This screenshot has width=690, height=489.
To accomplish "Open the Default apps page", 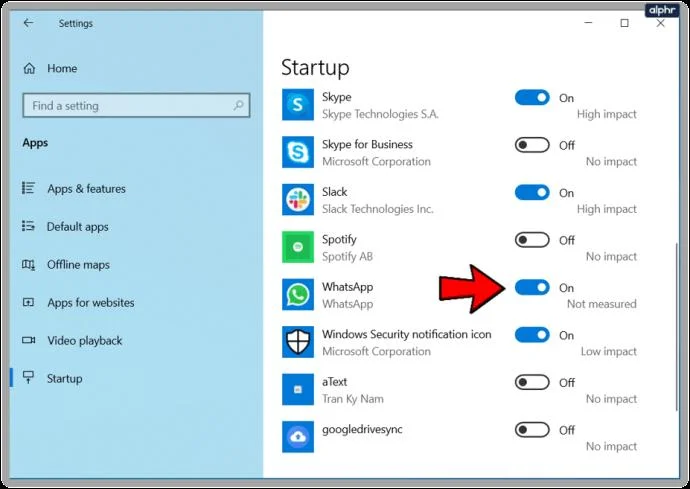I will 77,227.
